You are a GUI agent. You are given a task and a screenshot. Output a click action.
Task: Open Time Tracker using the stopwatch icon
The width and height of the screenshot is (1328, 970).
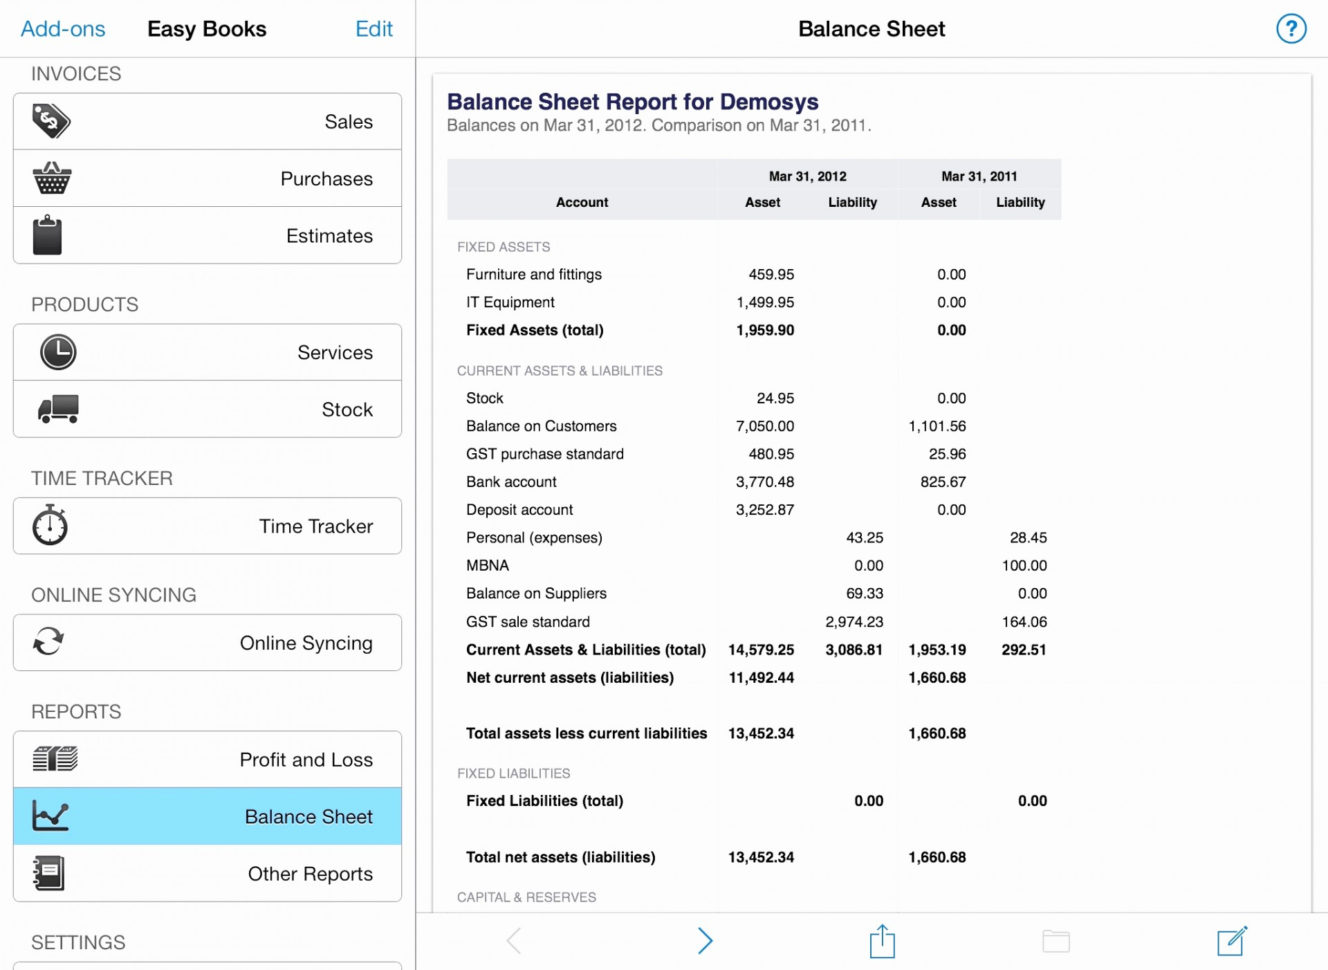[x=51, y=526]
